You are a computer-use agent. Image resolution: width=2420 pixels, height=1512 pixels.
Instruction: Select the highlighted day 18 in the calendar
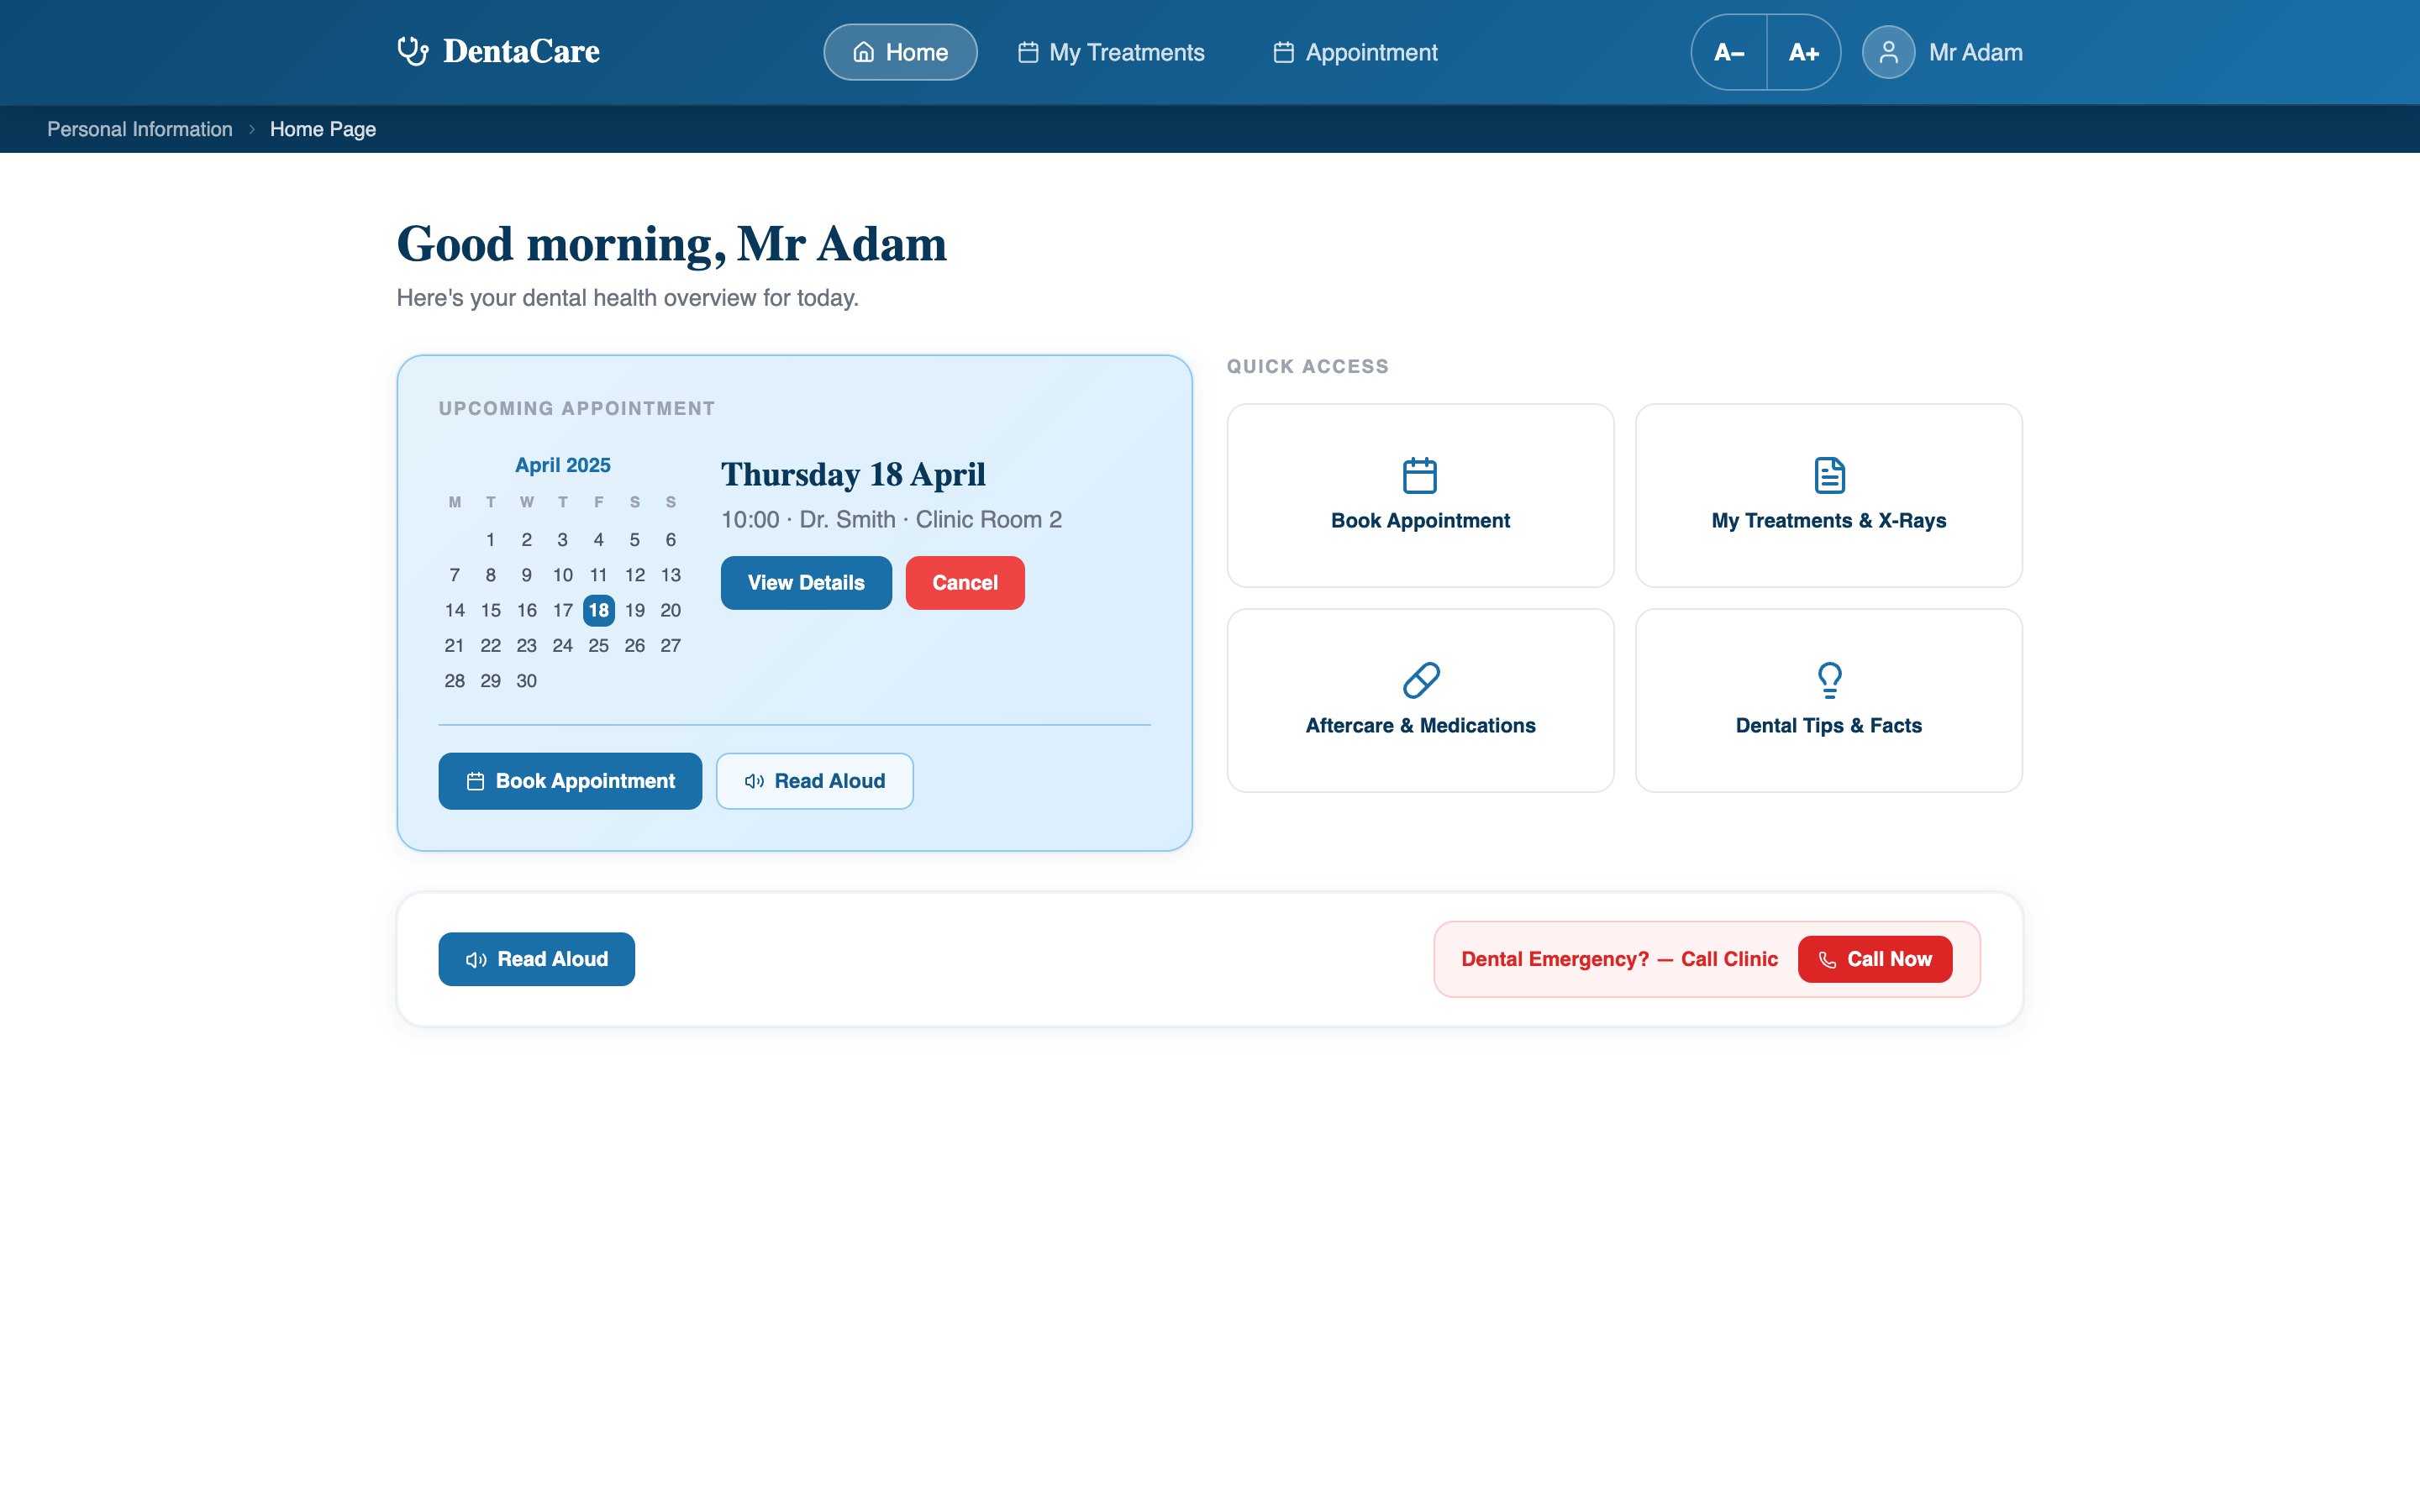598,610
